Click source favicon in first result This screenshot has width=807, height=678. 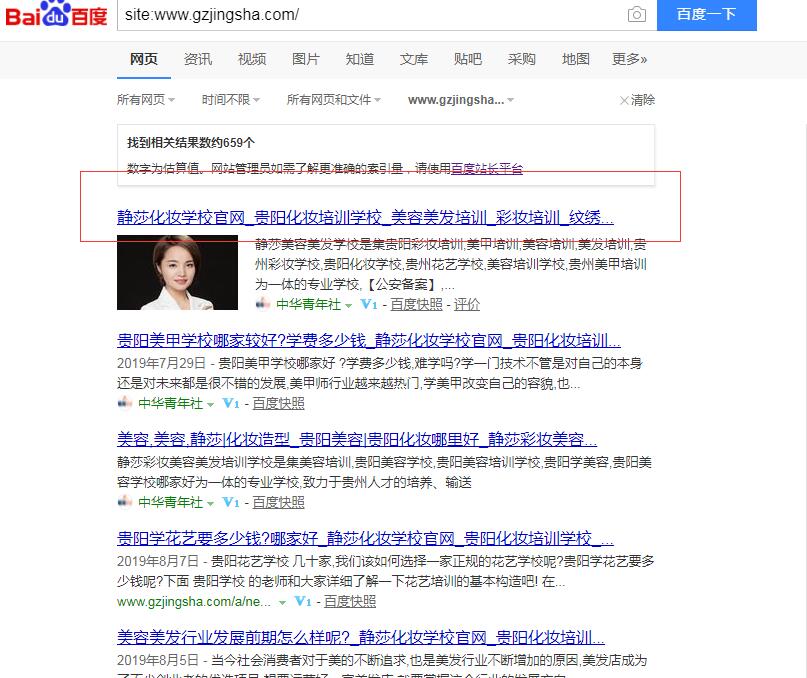tap(262, 304)
